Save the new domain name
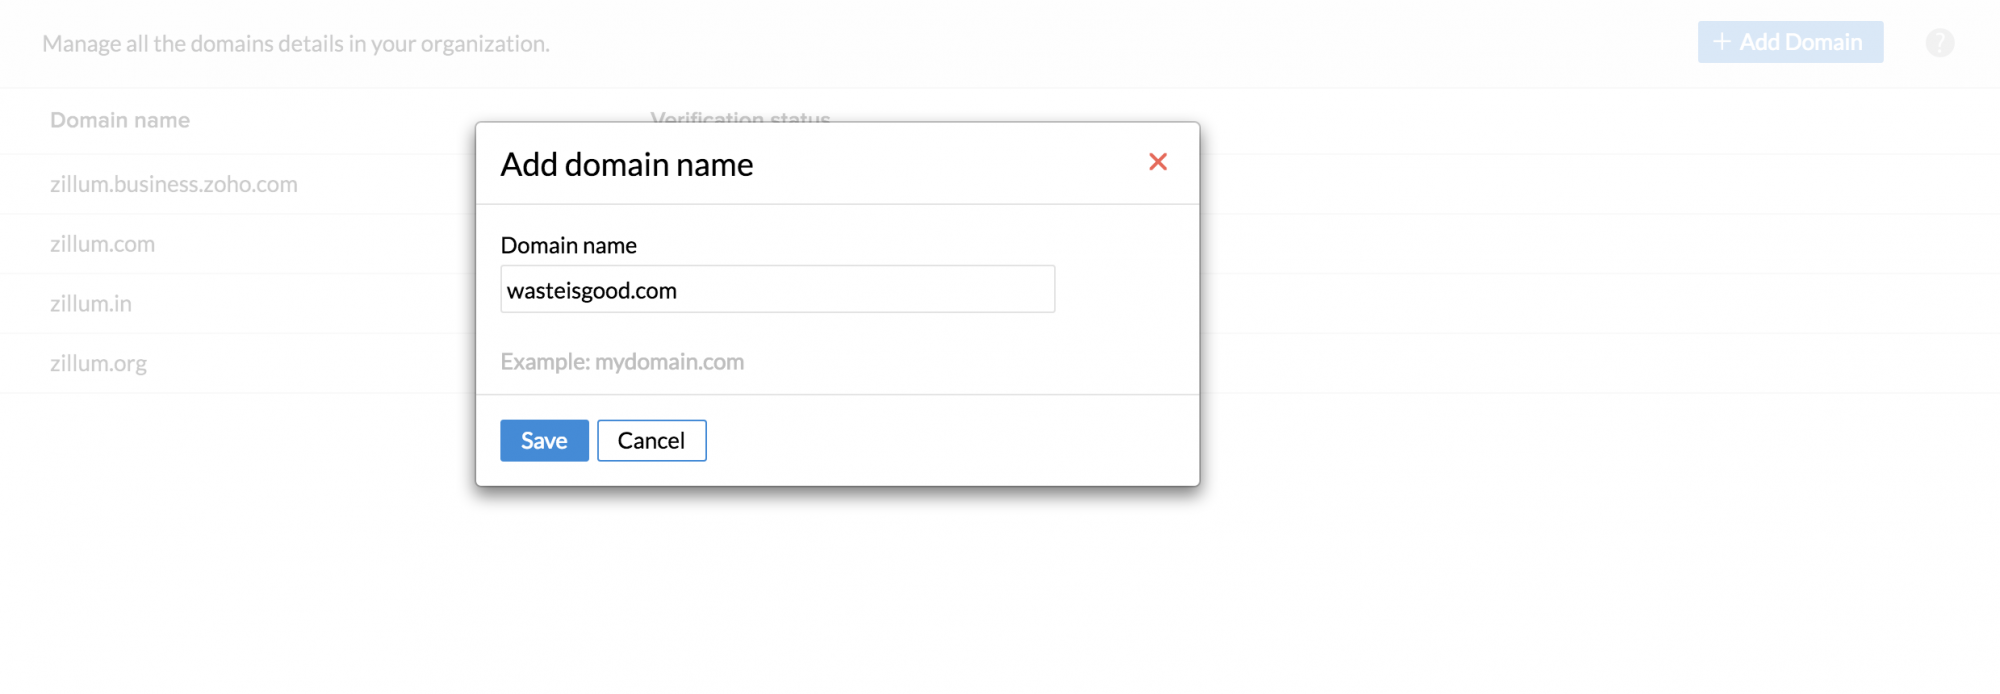The height and width of the screenshot is (694, 2000). coord(544,441)
